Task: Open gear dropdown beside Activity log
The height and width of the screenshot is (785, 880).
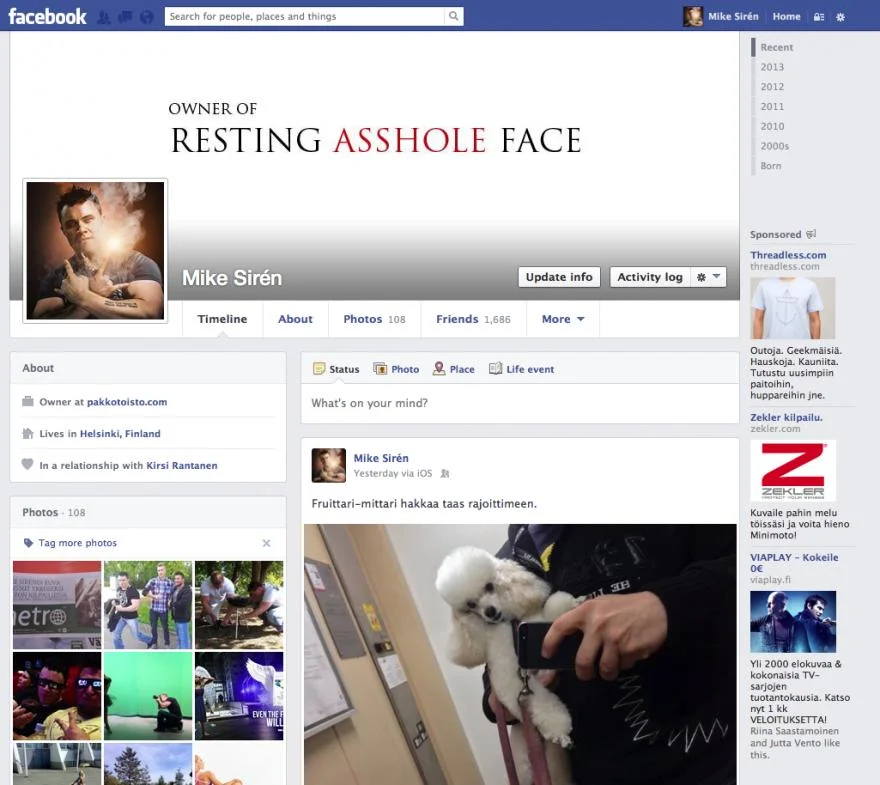Action: click(x=708, y=277)
